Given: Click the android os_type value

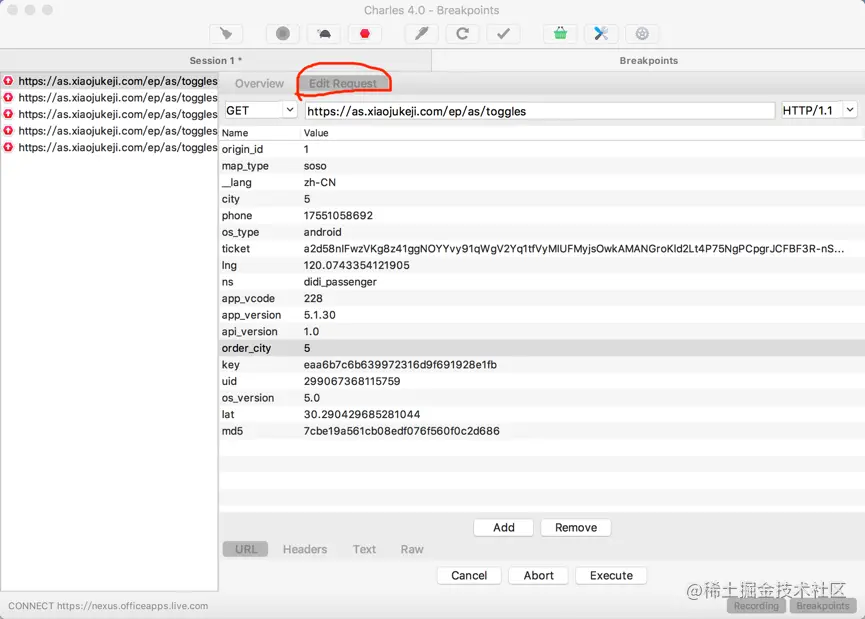Looking at the screenshot, I should (x=322, y=232).
